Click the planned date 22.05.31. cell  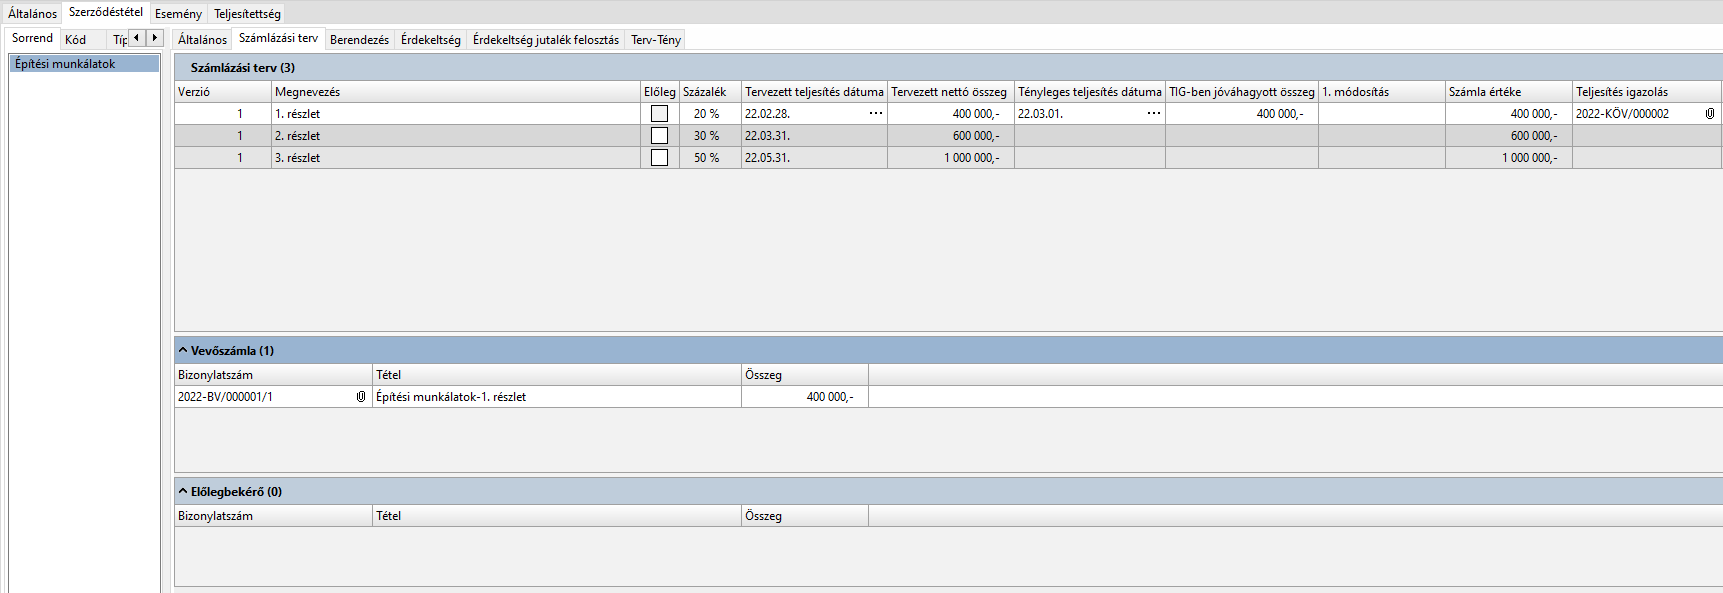[x=814, y=158]
